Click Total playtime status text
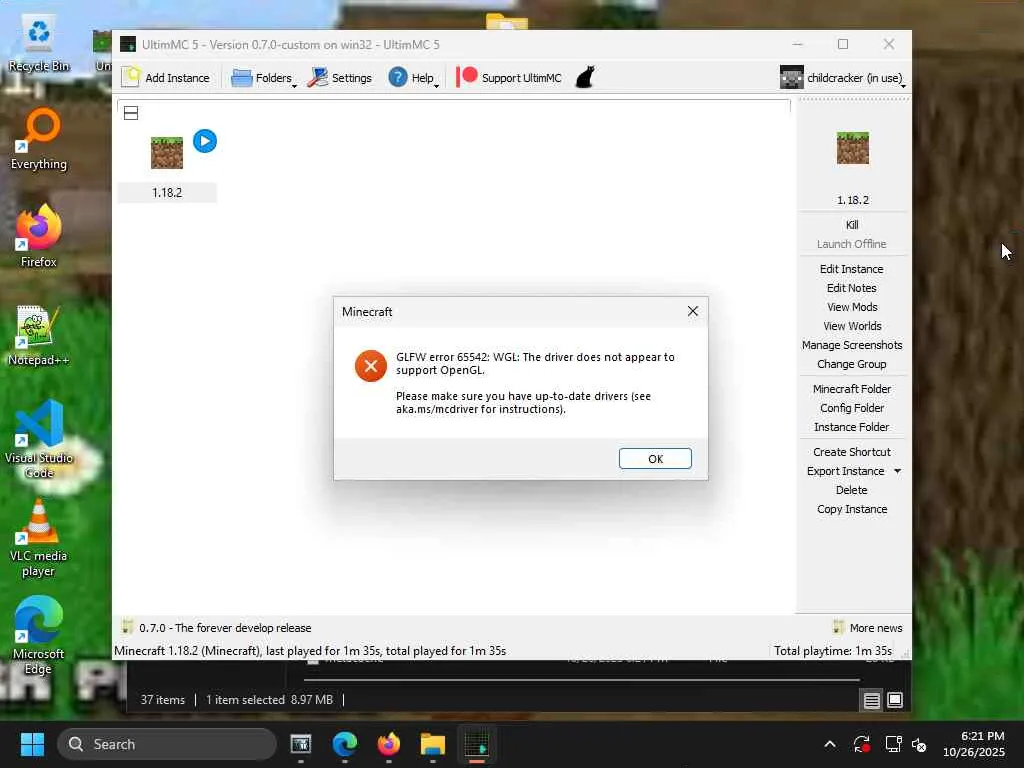Screen dimensions: 1024x768 [833, 650]
